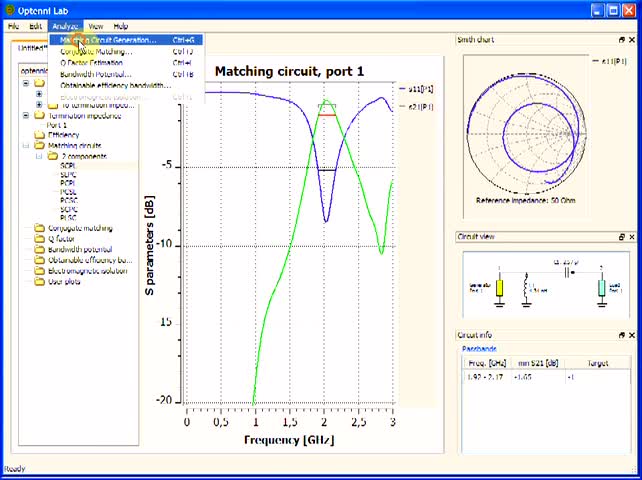The image size is (642, 480).
Task: Click the yellow generator component in circuit
Action: (500, 288)
